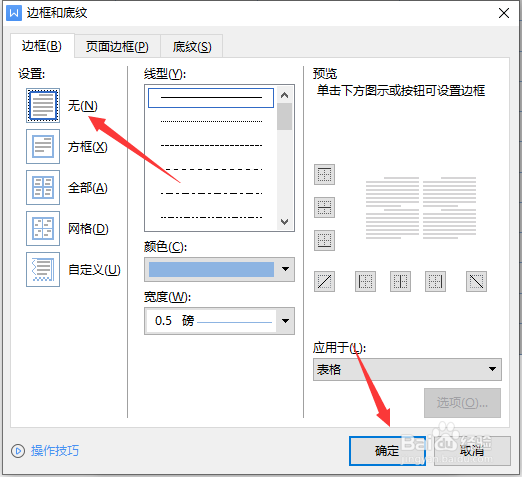
Task: Select the 网格(D) grid border icon
Action: tap(43, 228)
